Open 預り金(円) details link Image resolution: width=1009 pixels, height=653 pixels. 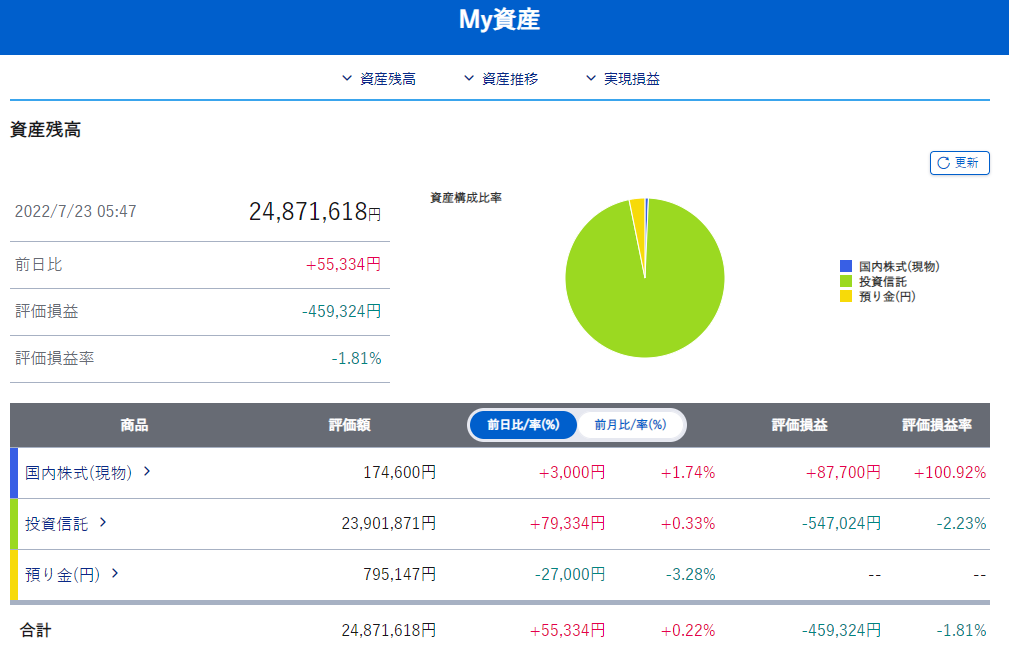tap(62, 575)
